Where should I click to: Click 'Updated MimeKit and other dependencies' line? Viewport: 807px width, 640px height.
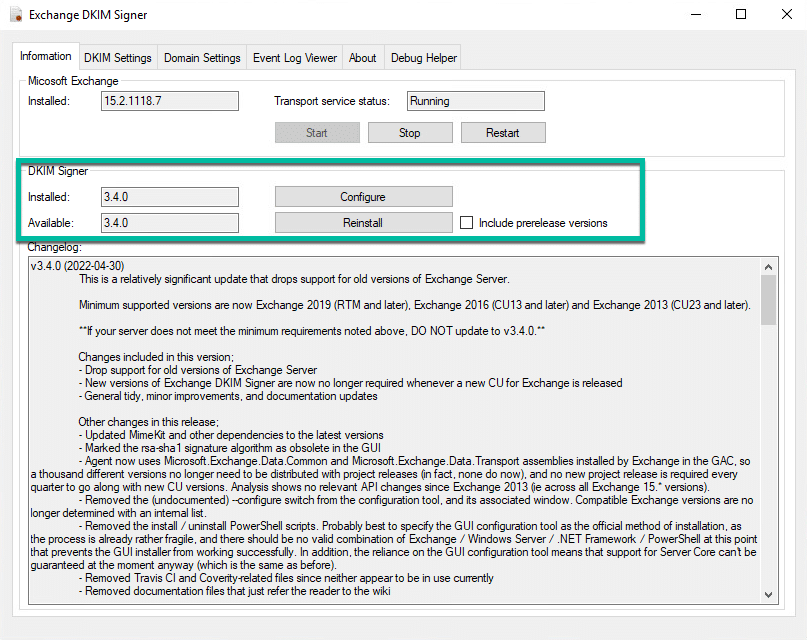(231, 435)
